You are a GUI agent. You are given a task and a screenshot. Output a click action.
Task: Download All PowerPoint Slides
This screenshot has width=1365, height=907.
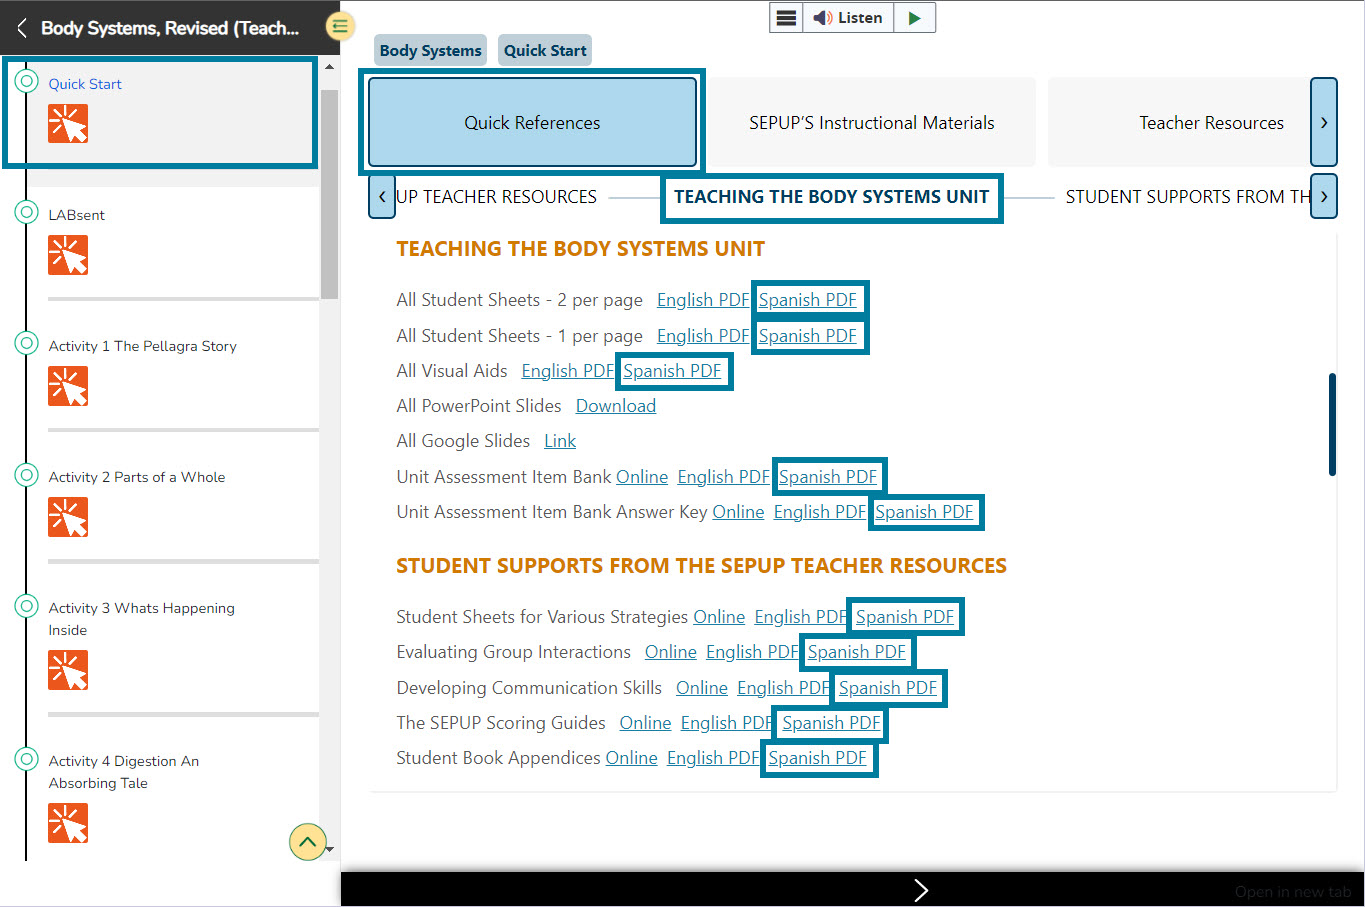pos(615,406)
